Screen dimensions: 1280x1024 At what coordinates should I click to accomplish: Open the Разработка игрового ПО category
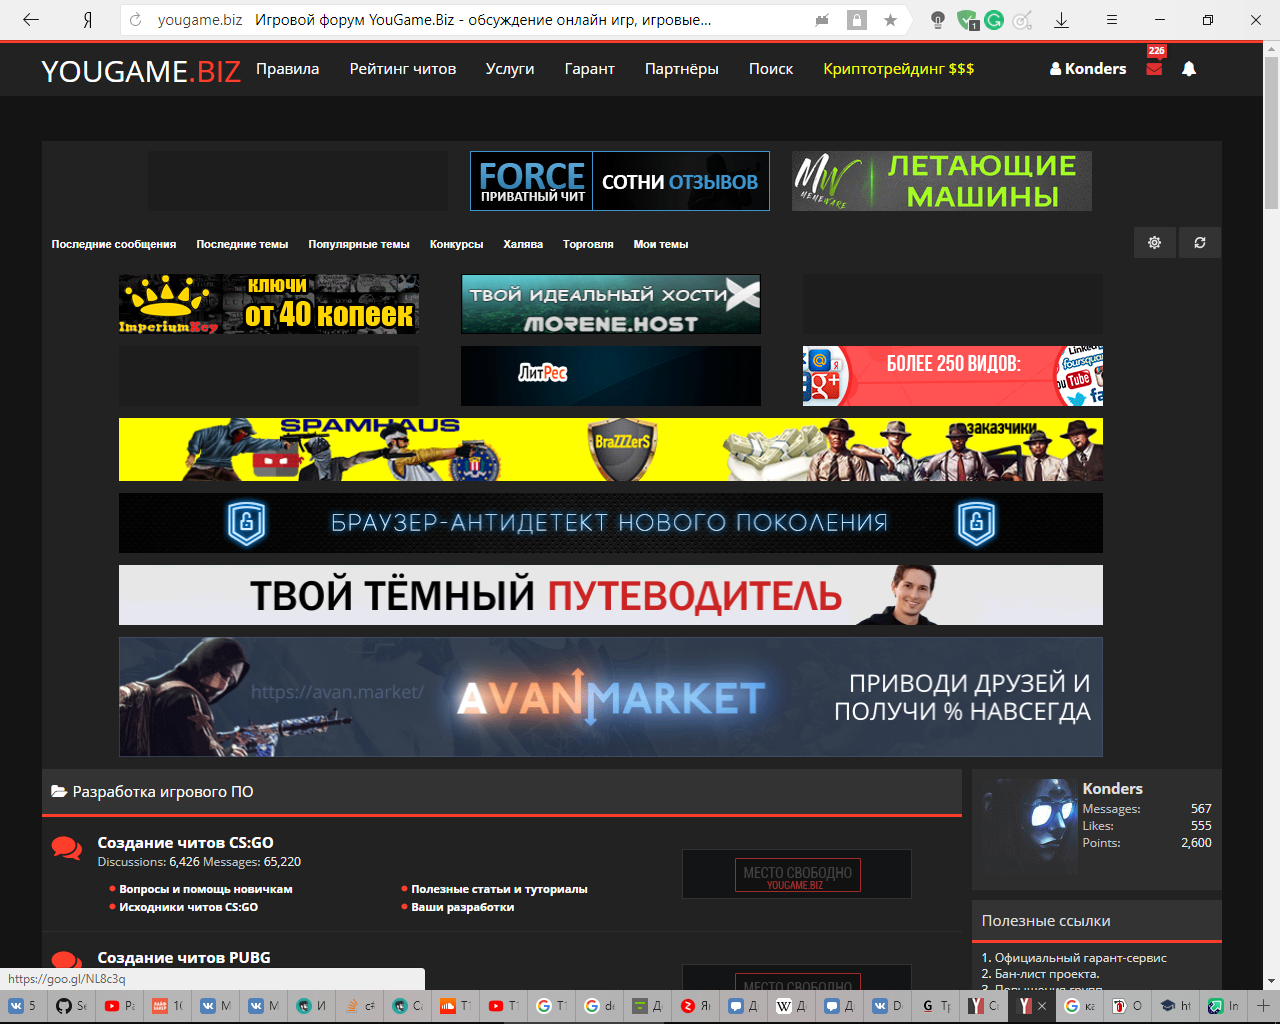pyautogui.click(x=163, y=792)
